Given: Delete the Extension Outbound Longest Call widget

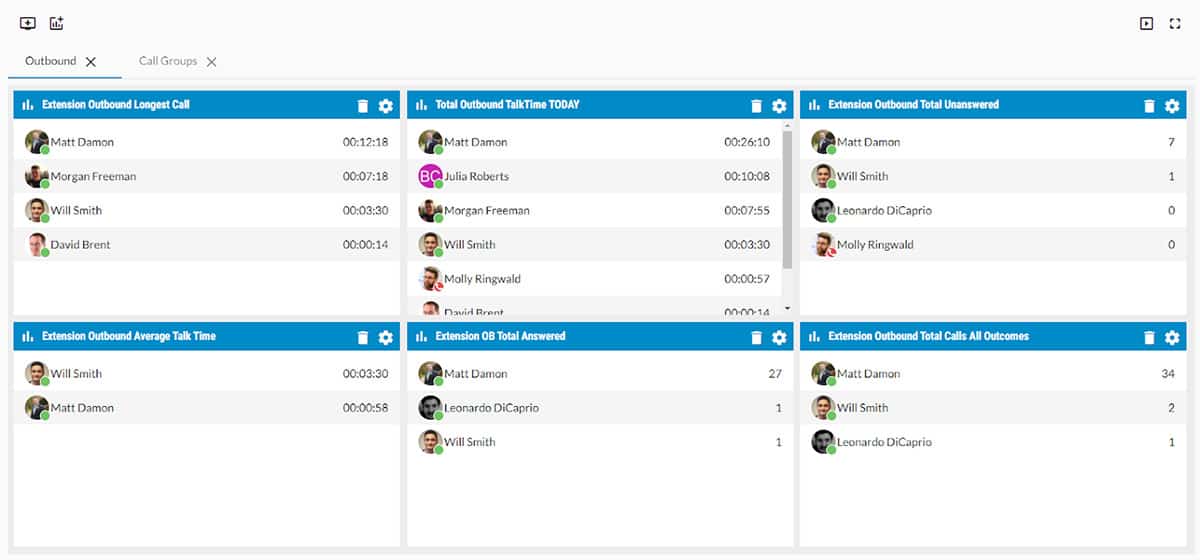Looking at the screenshot, I should coord(363,106).
